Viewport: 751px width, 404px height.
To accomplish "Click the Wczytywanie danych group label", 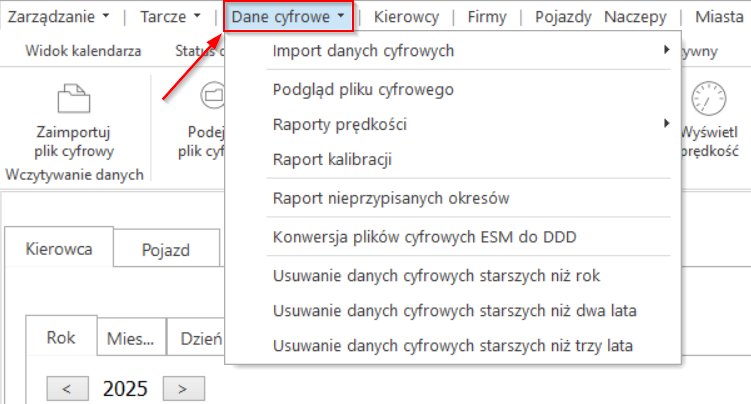I will [75, 174].
